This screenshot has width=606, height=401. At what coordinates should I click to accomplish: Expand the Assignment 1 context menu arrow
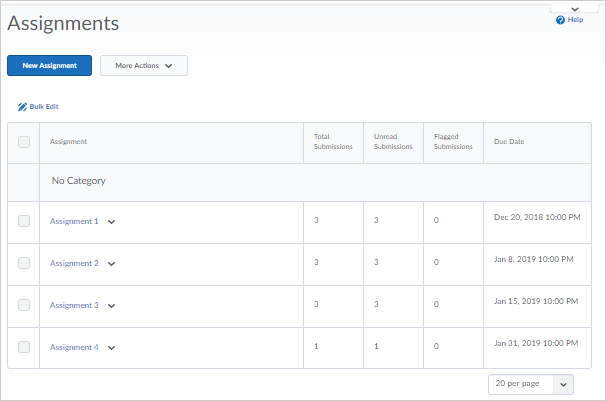[111, 222]
